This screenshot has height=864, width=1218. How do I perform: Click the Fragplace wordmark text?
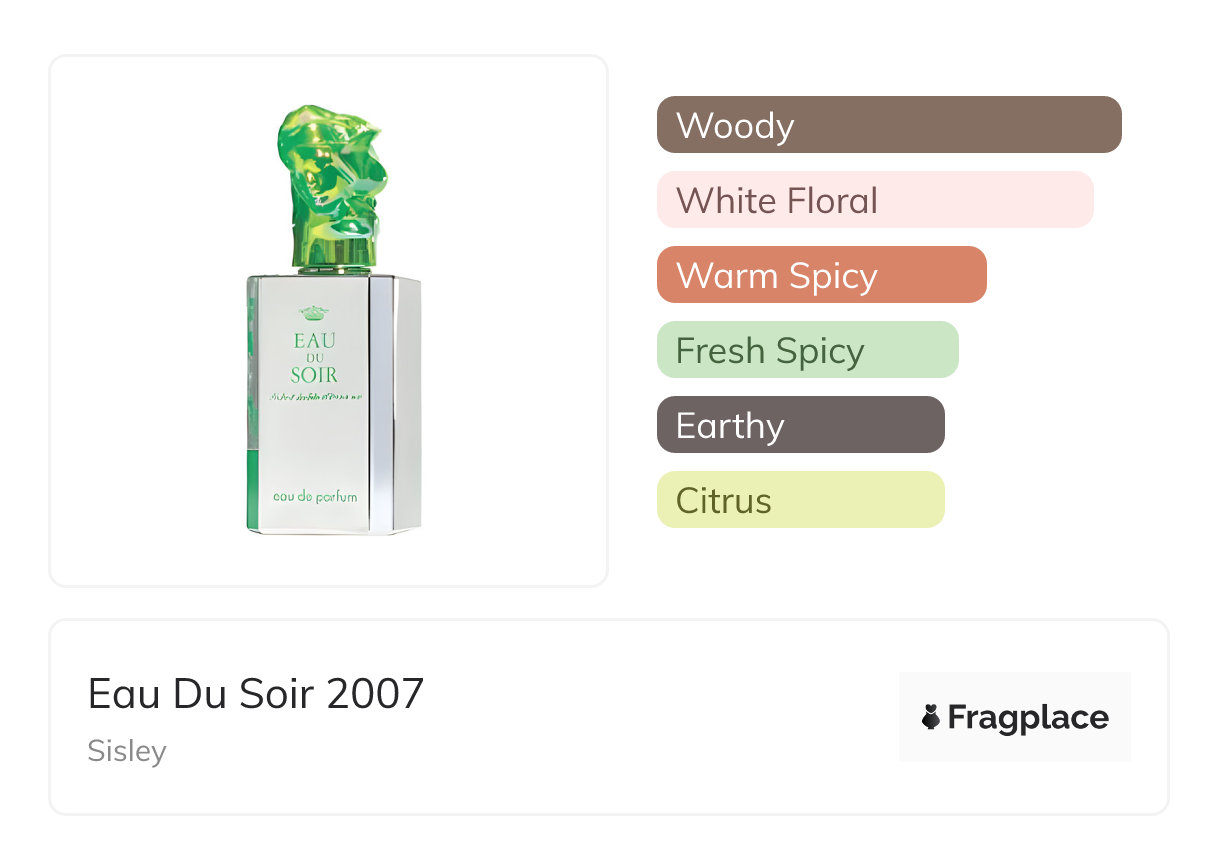coord(1027,718)
